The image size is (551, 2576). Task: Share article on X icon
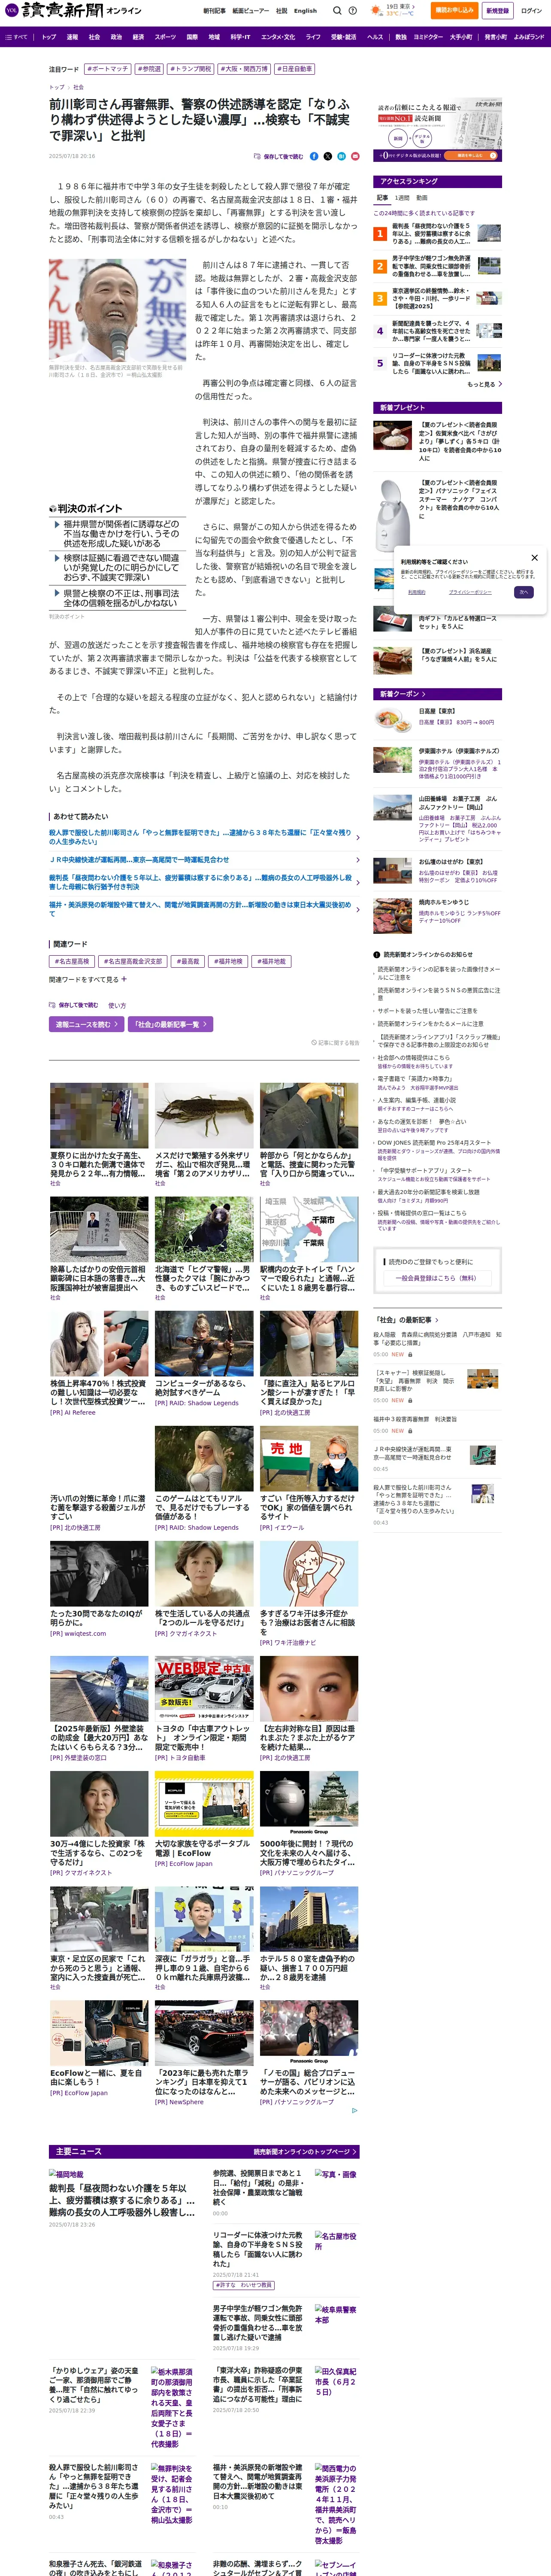pos(327,156)
